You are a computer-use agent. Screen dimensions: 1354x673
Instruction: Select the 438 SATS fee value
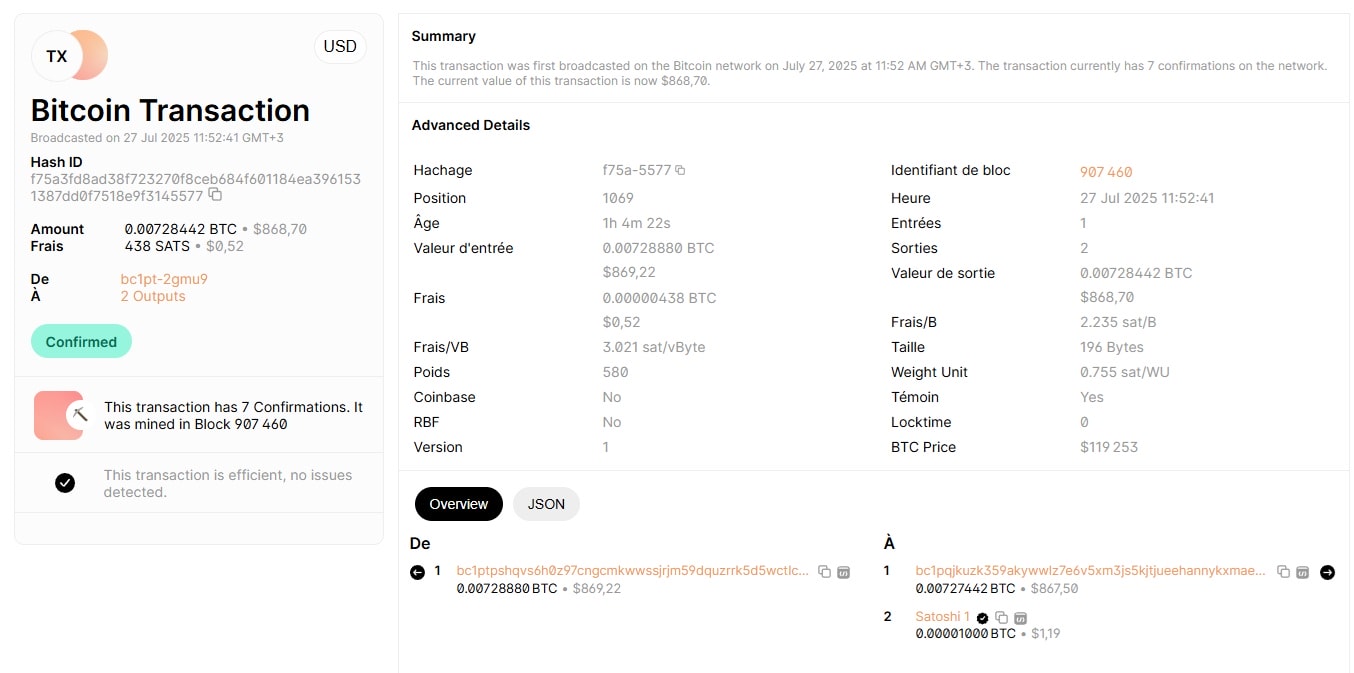[157, 246]
